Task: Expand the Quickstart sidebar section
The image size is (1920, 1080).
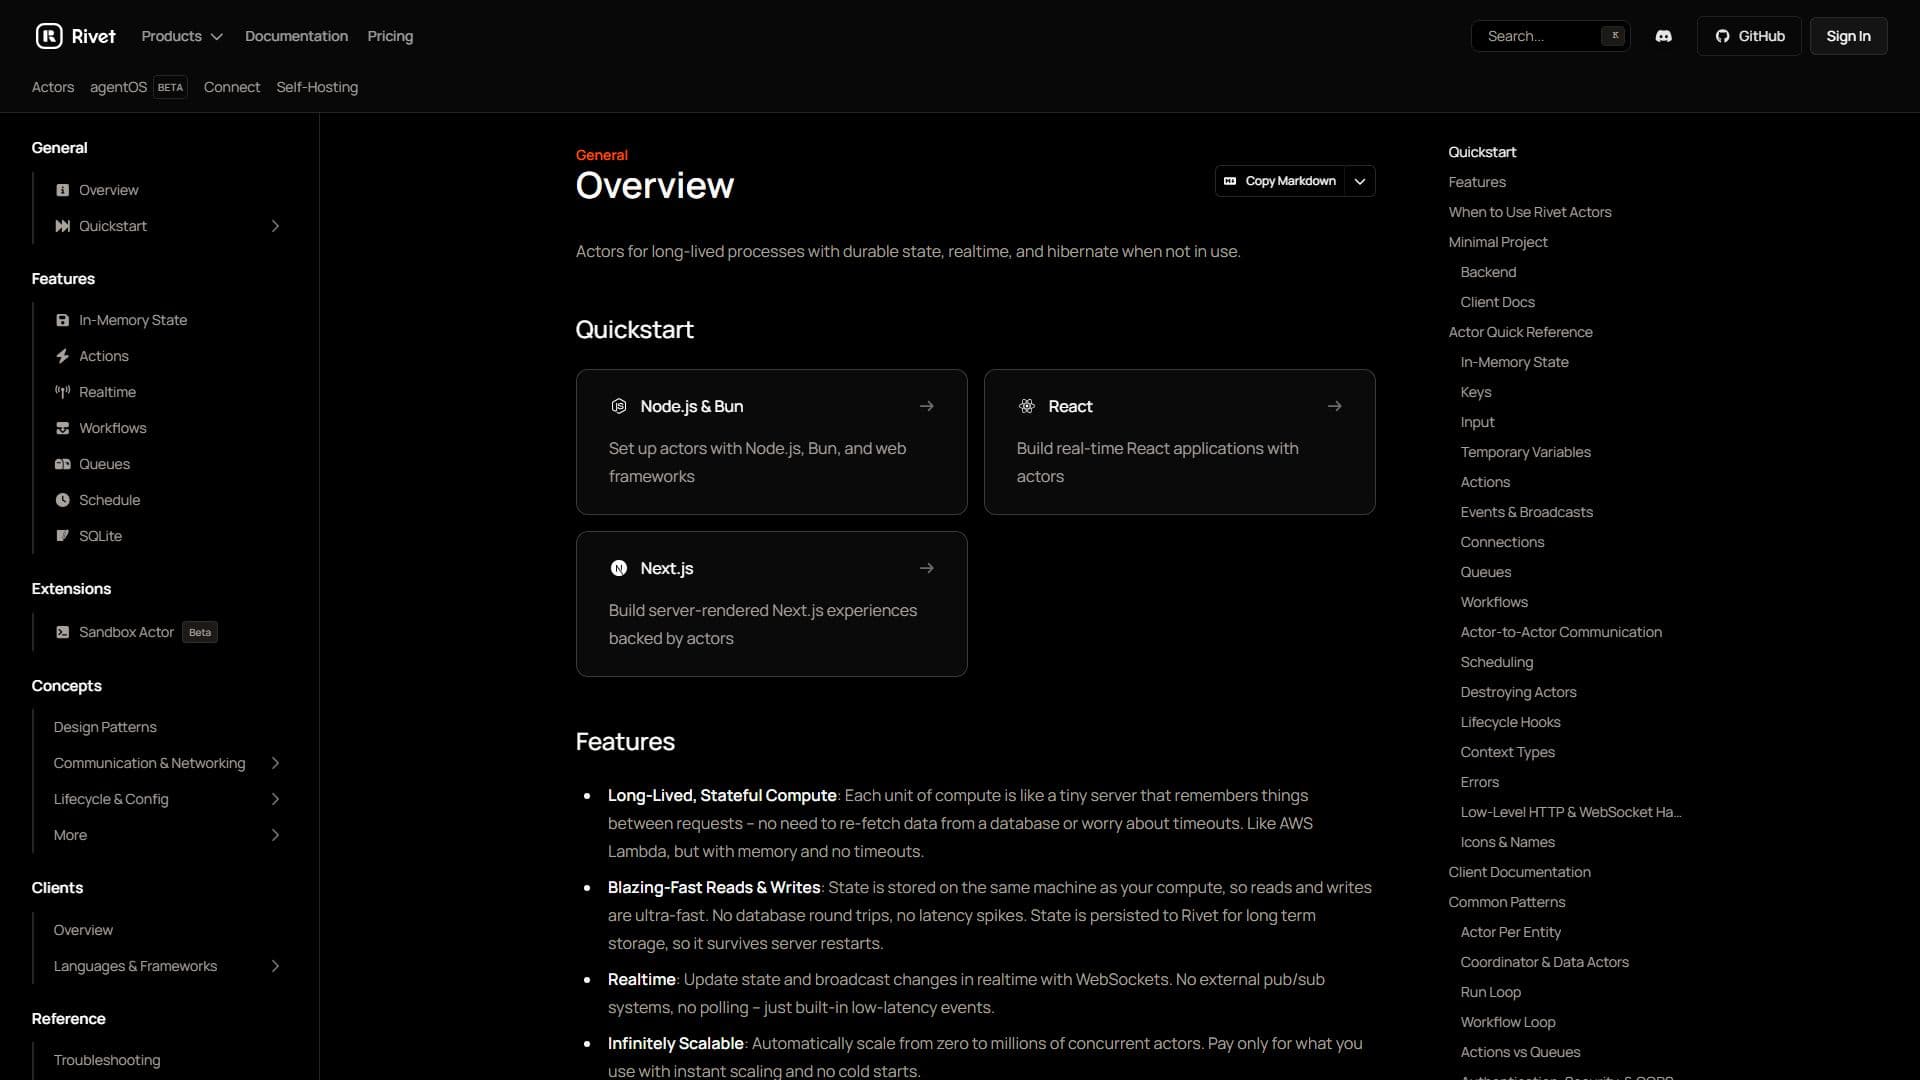Action: [x=275, y=226]
